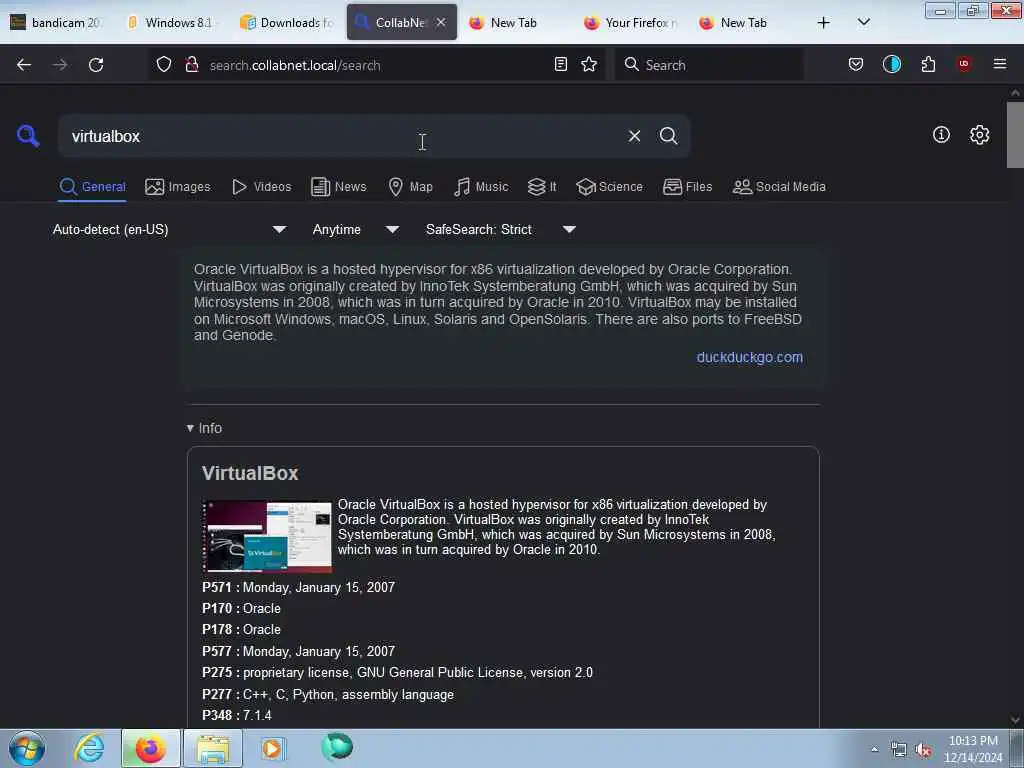Open the tracking protection shield icon
The width and height of the screenshot is (1024, 768).
pyautogui.click(x=164, y=64)
